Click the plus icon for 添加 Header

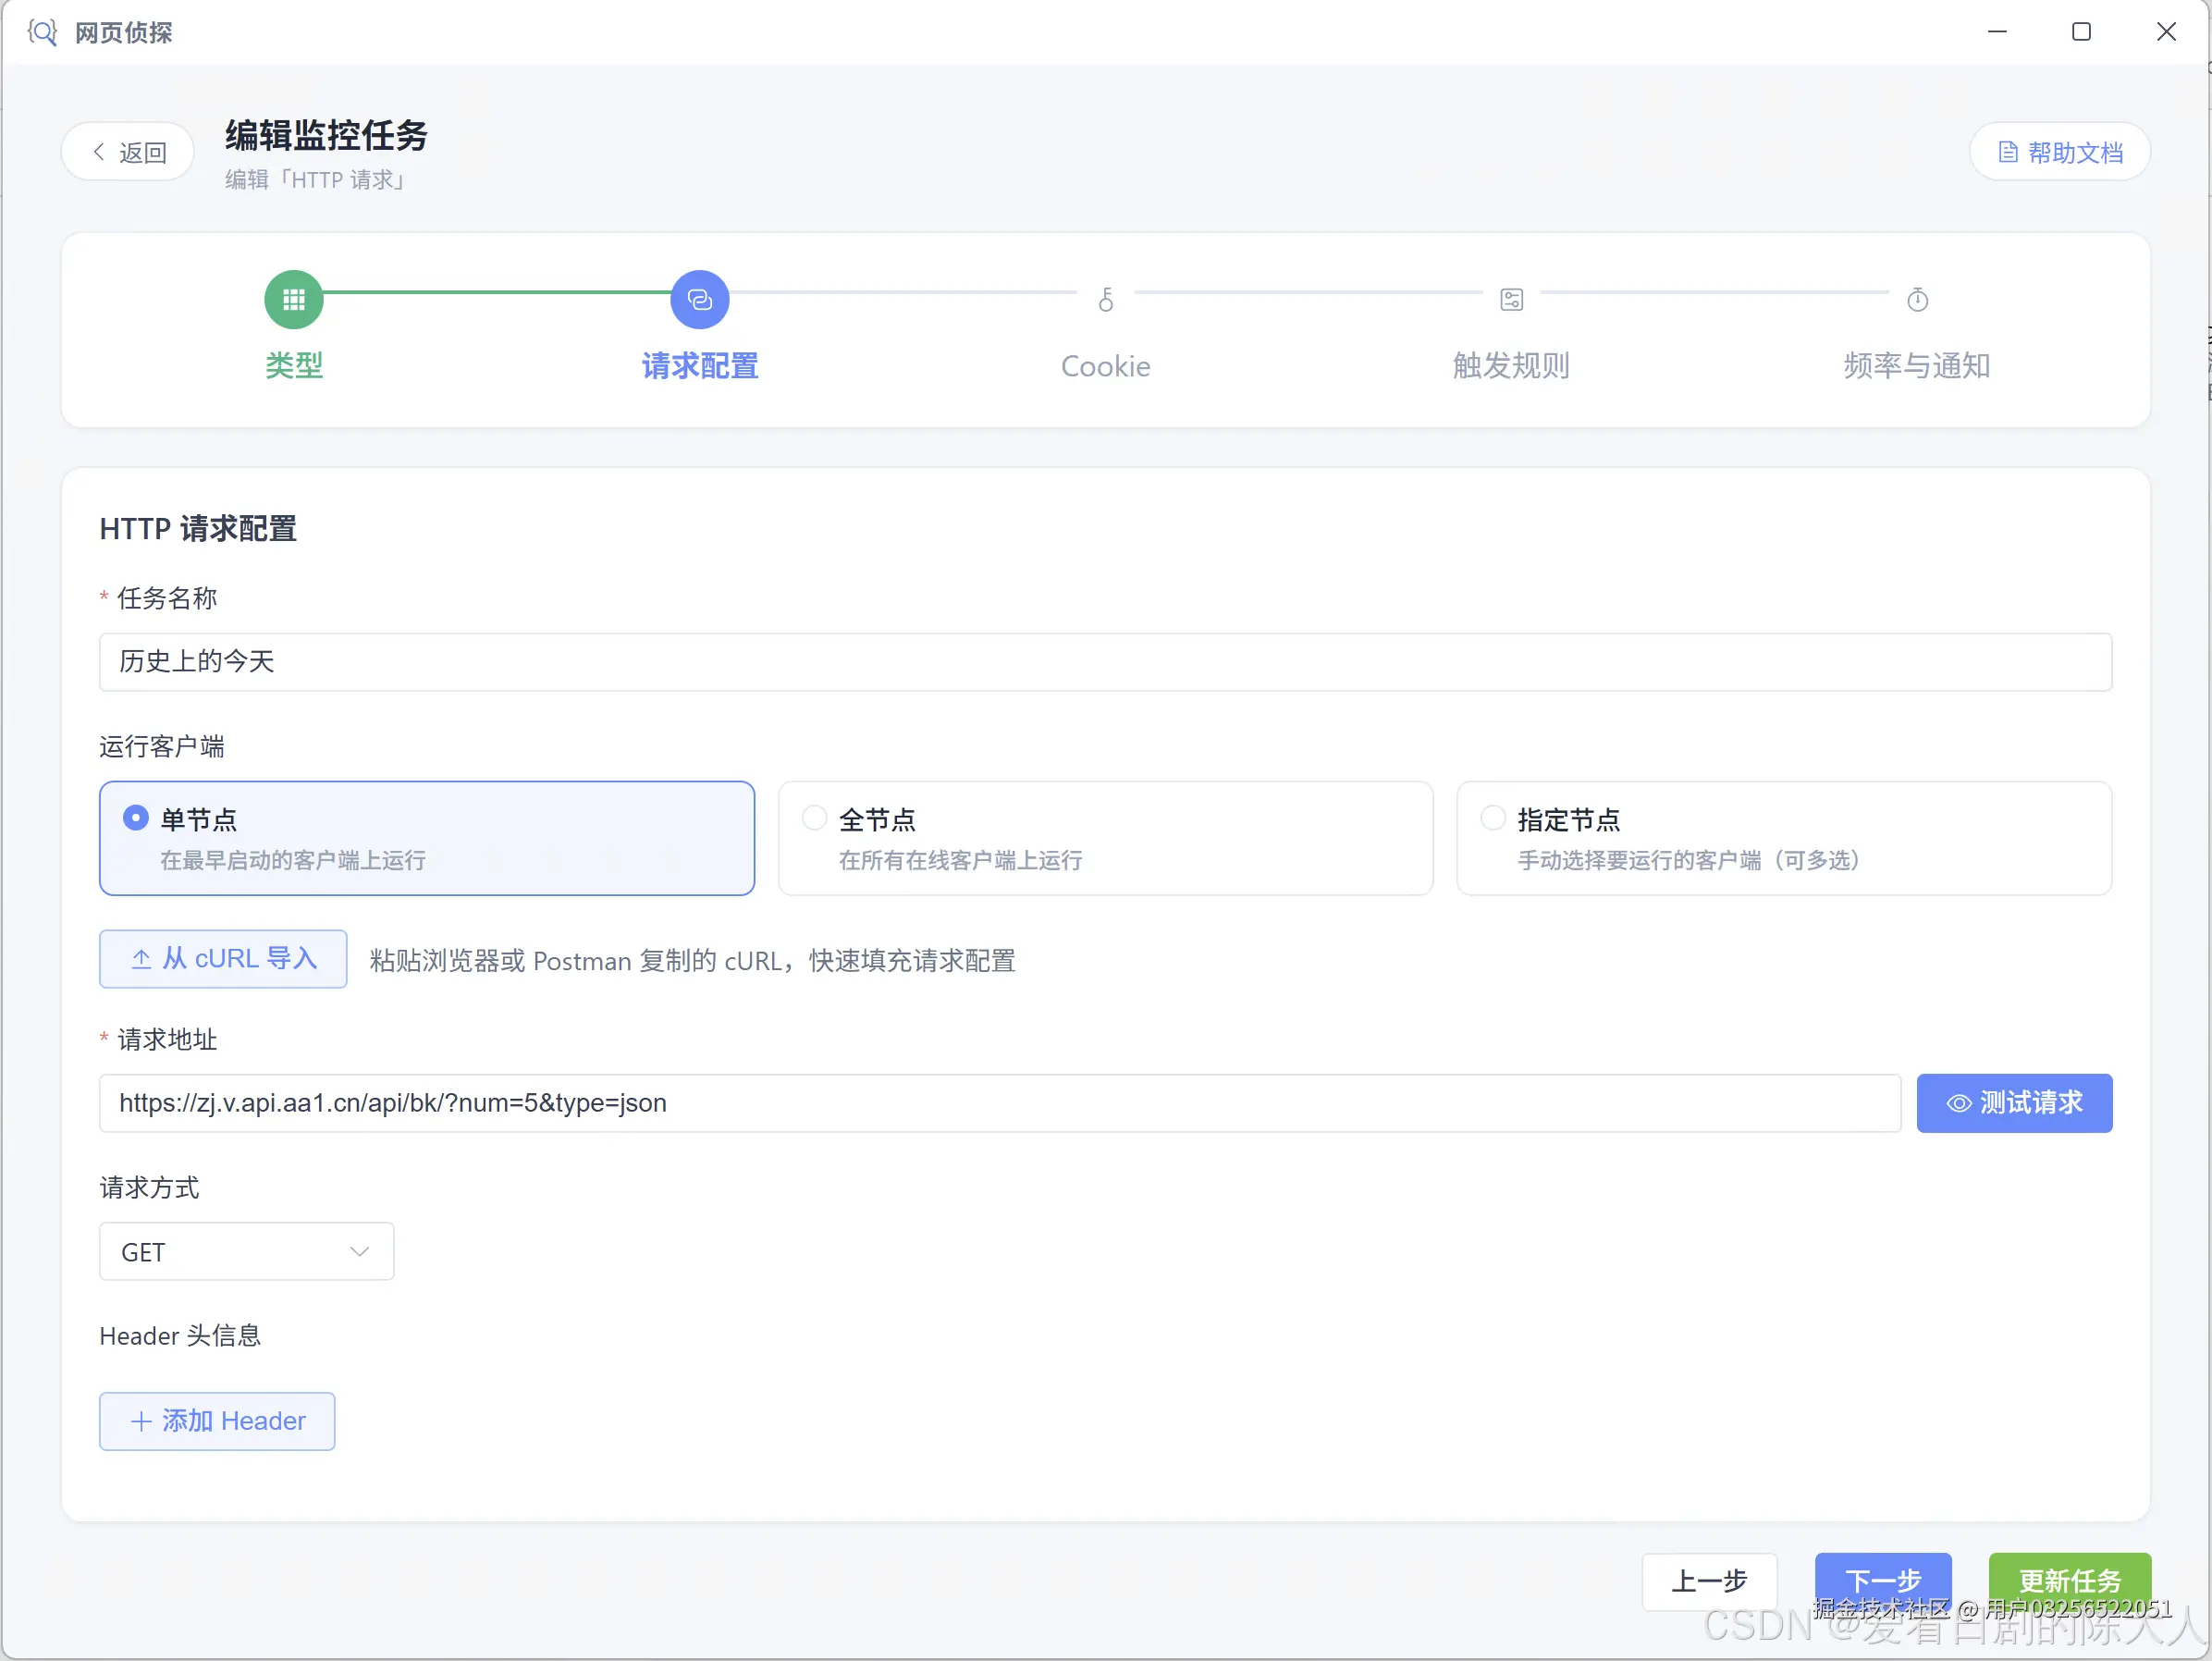(x=141, y=1421)
